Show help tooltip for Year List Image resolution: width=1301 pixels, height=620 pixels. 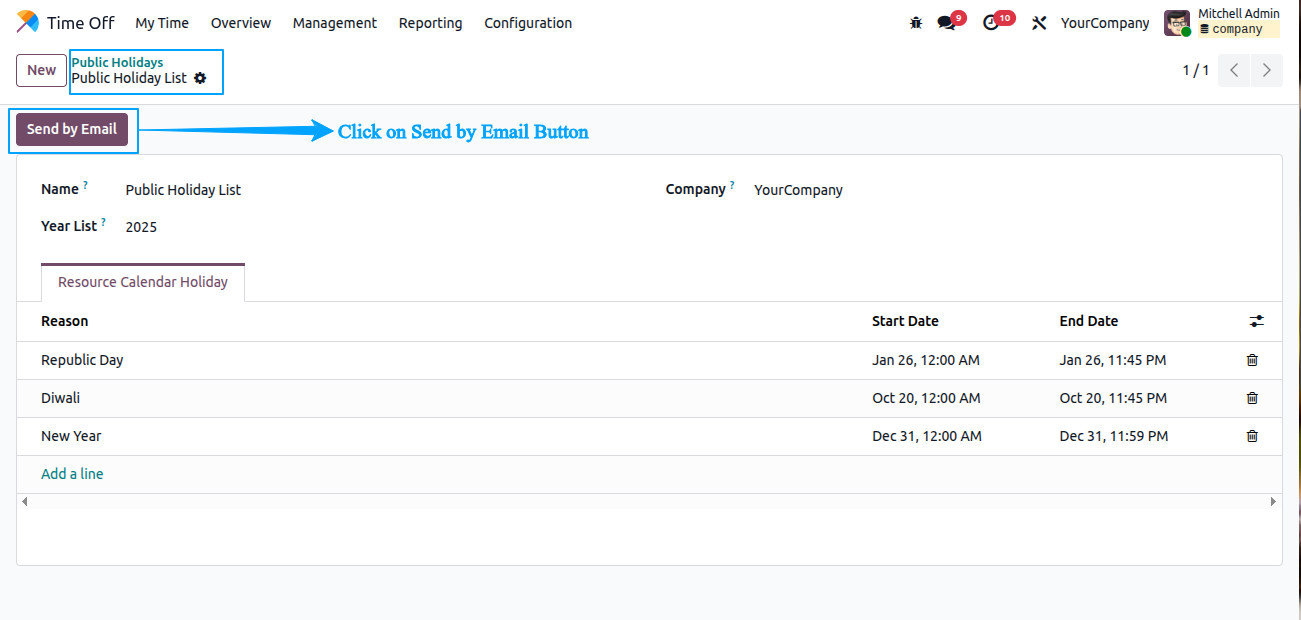coord(103,222)
